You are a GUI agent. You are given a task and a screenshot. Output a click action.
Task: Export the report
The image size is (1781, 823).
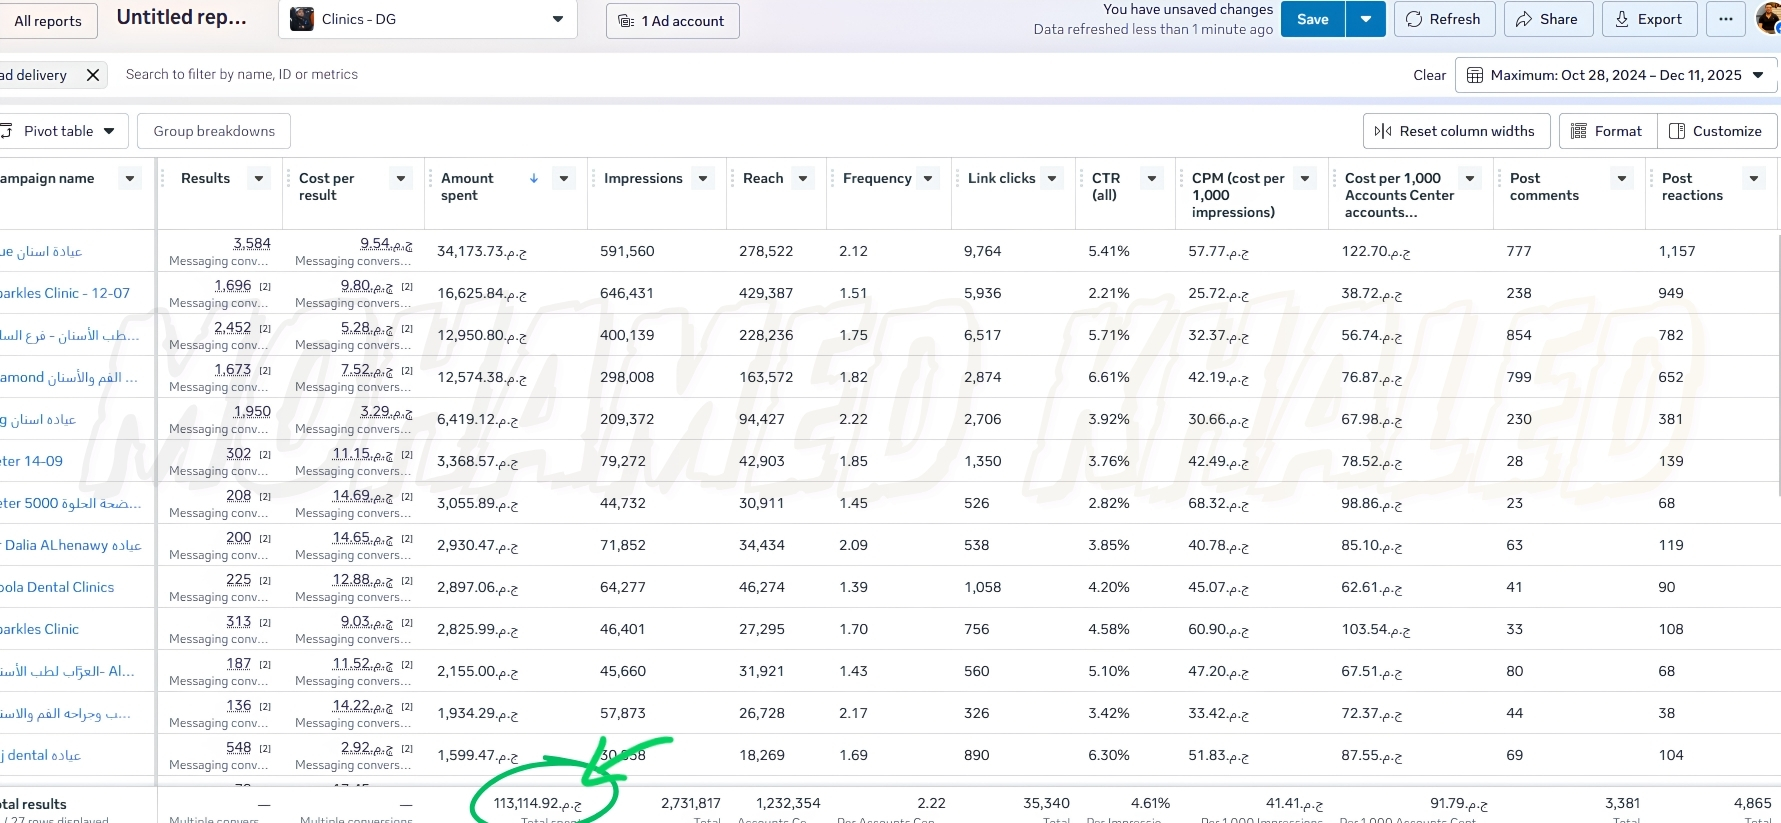coord(1649,19)
